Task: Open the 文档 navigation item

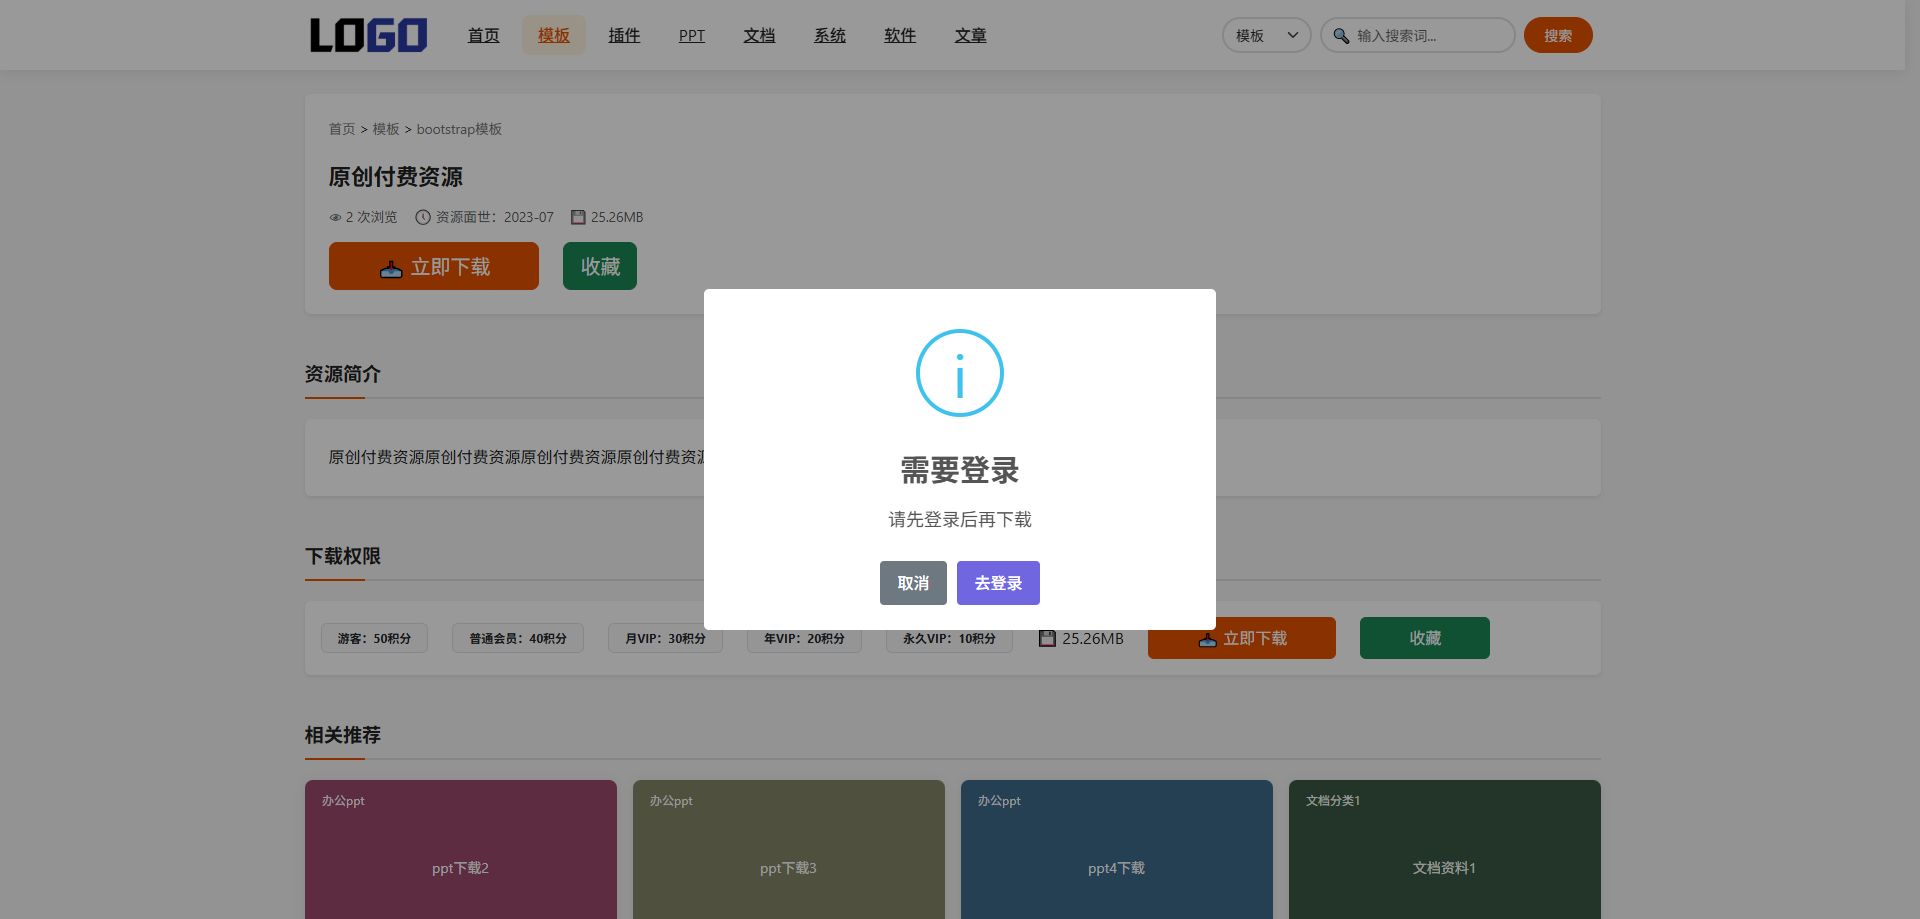Action: click(759, 35)
